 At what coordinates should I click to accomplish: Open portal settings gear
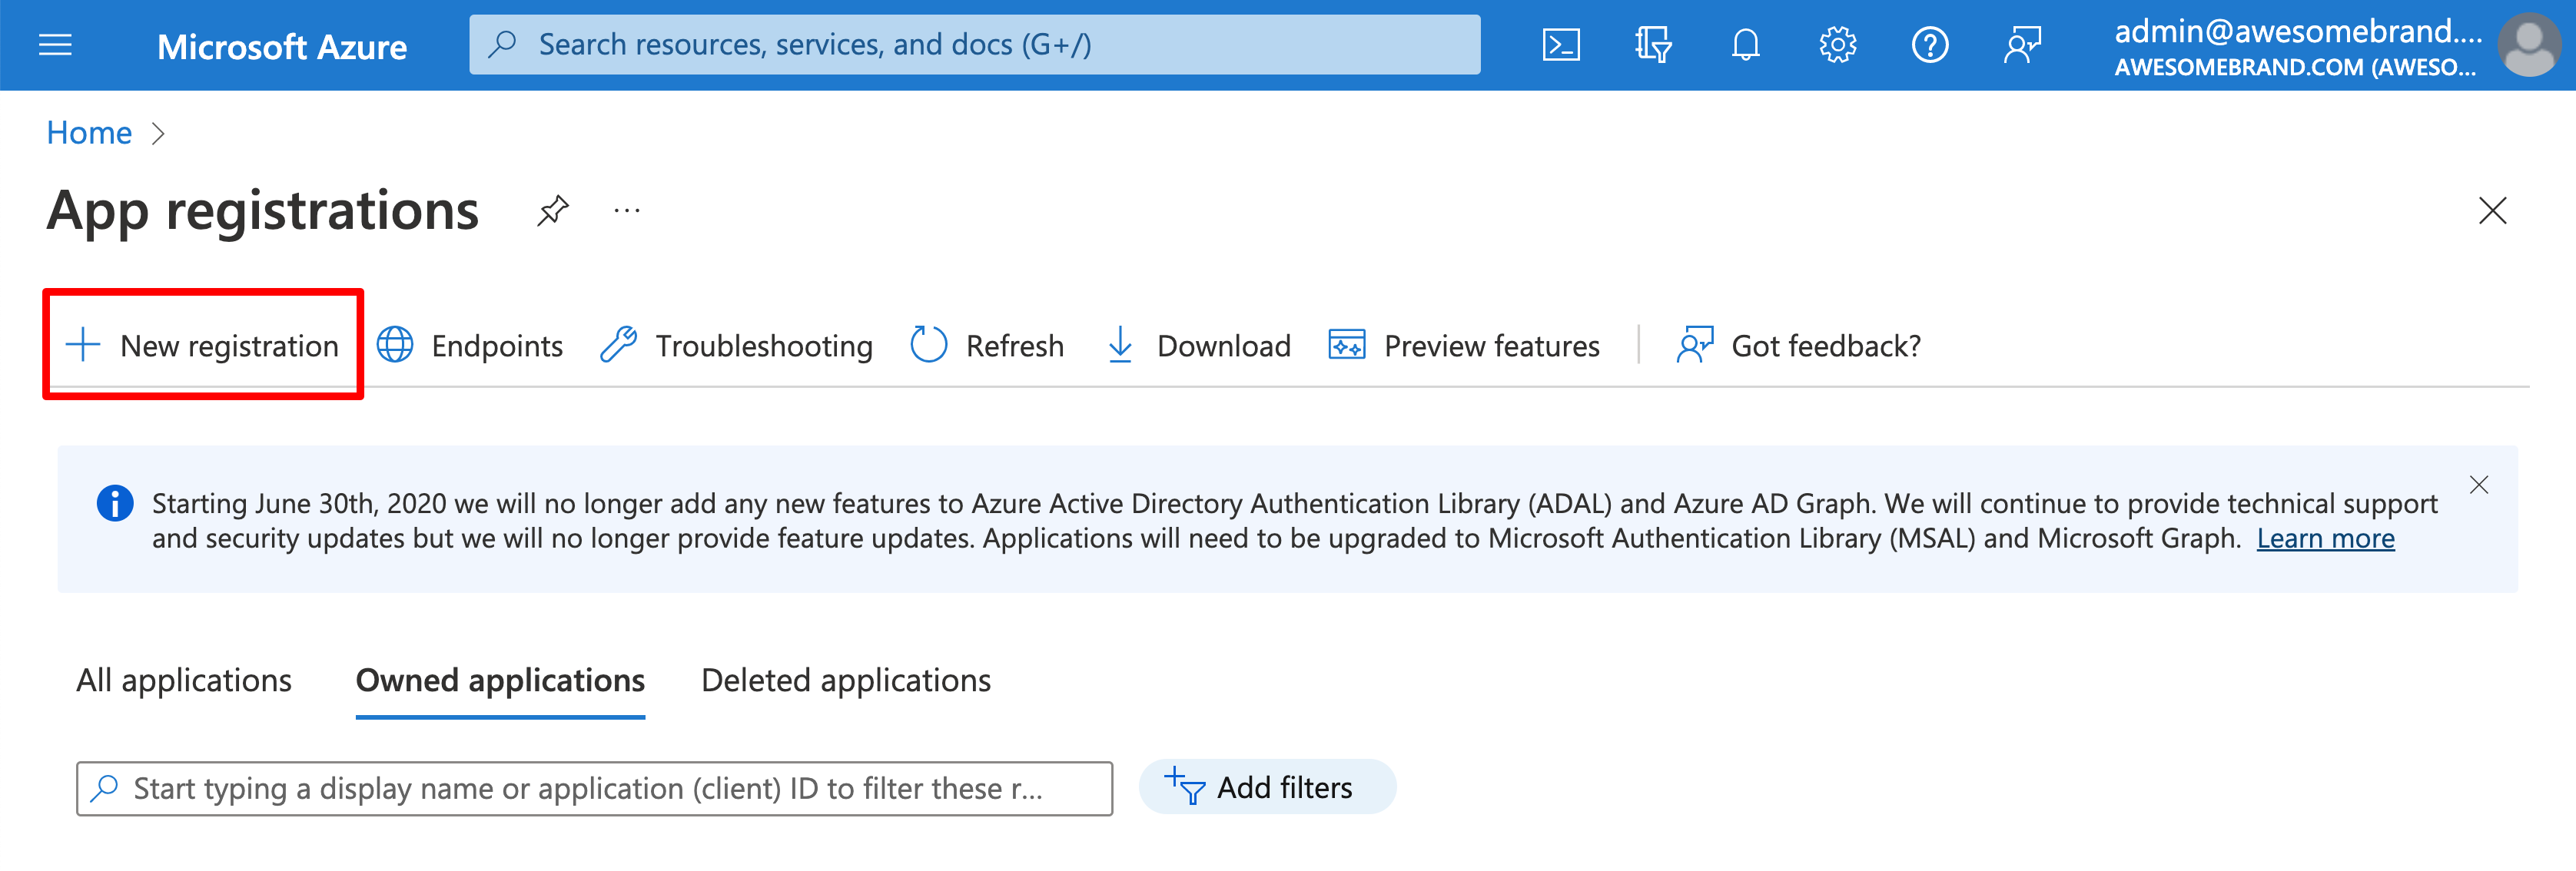(x=1837, y=45)
